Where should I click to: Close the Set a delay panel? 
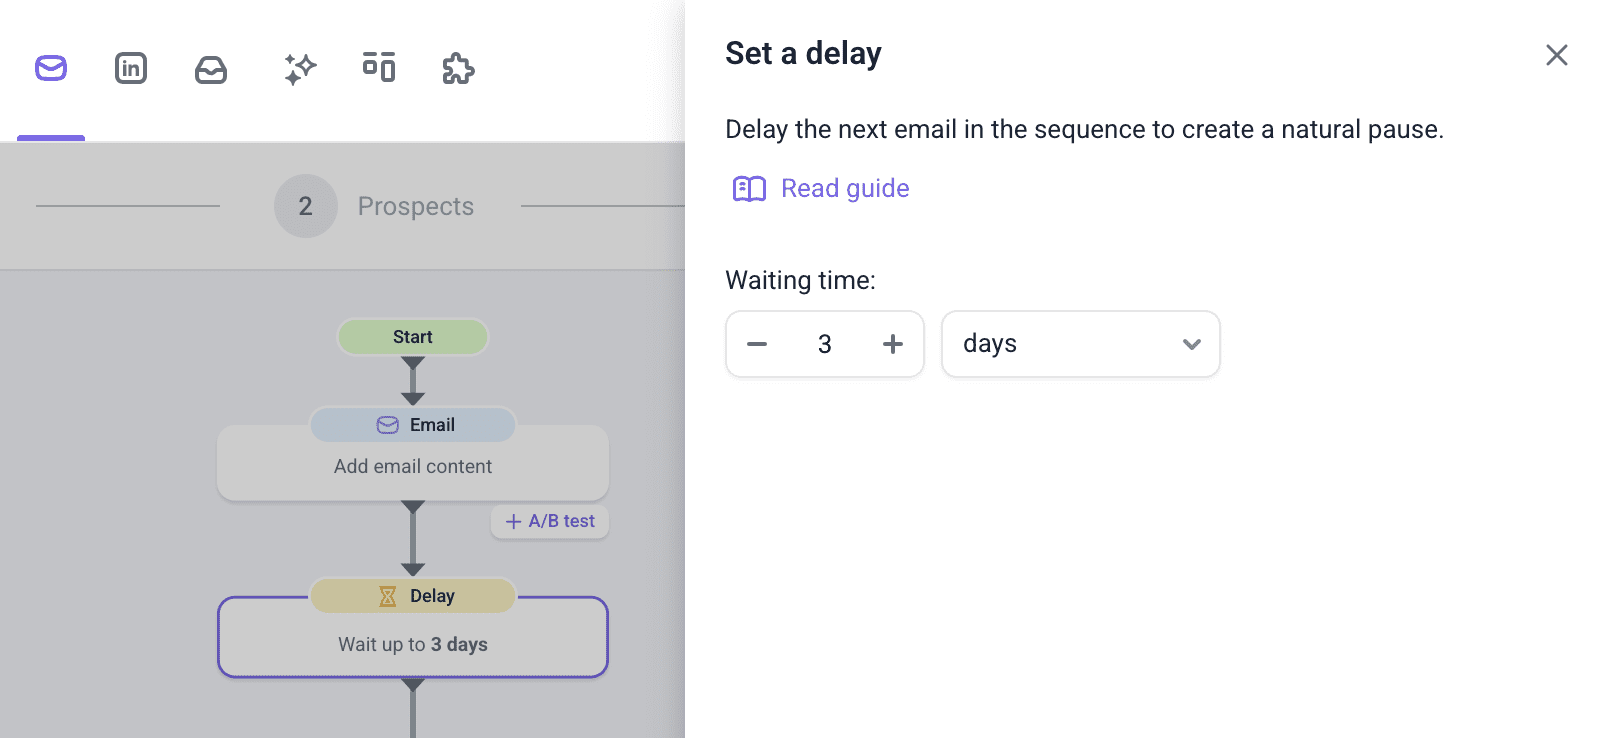pyautogui.click(x=1556, y=55)
